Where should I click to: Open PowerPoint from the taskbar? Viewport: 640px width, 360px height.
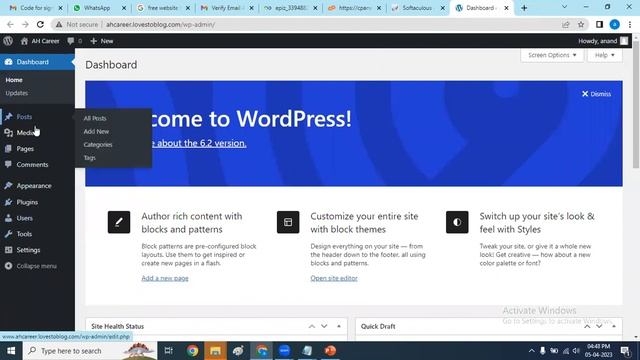(x=330, y=351)
